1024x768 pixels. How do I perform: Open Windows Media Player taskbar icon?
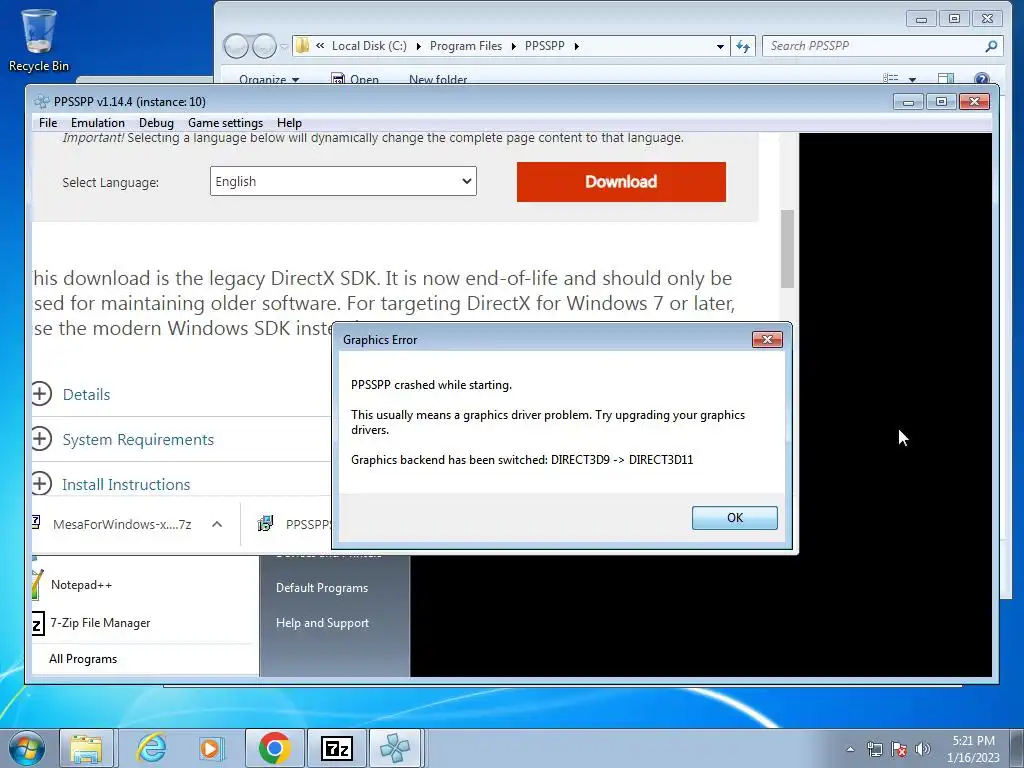tap(211, 748)
